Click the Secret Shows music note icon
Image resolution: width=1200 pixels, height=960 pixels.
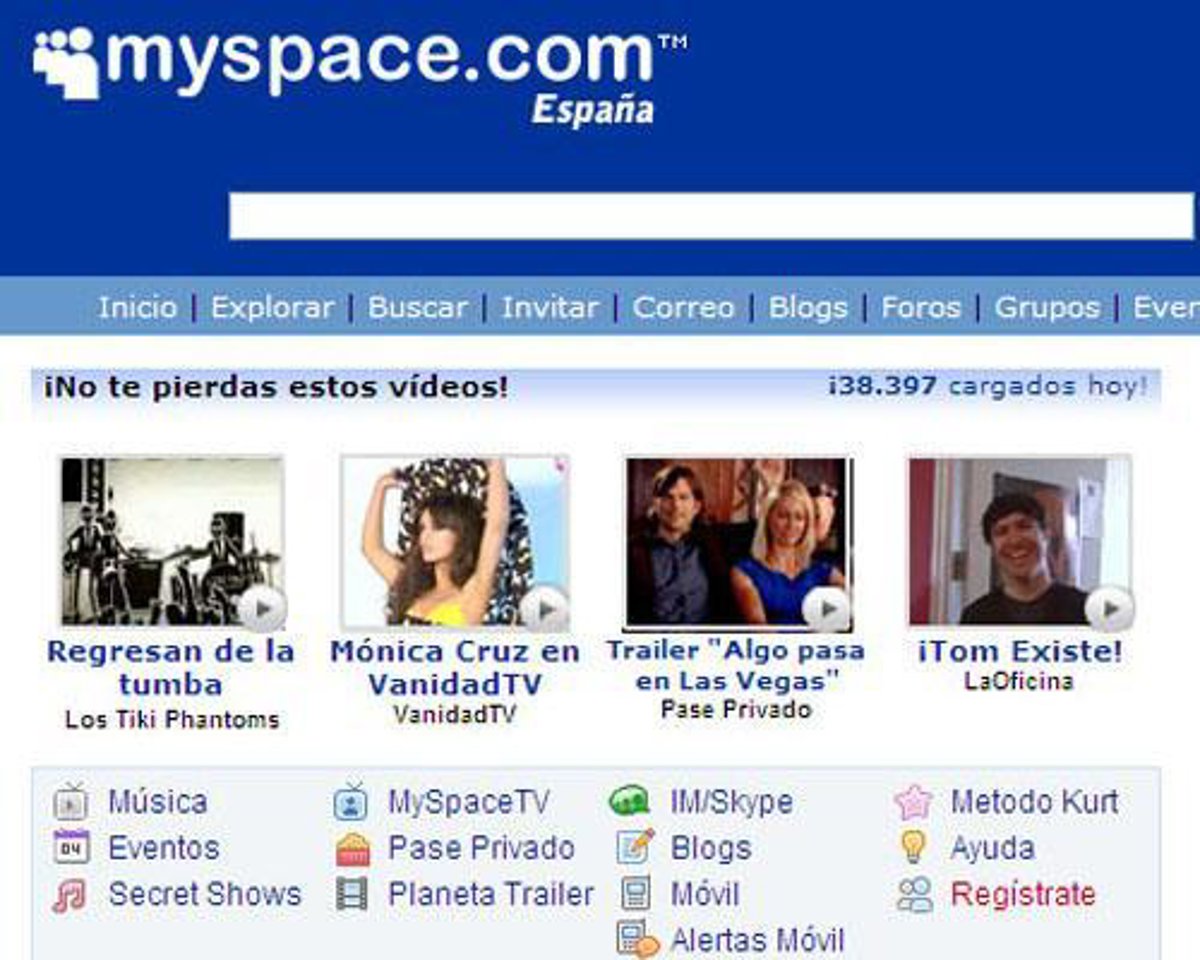point(70,894)
